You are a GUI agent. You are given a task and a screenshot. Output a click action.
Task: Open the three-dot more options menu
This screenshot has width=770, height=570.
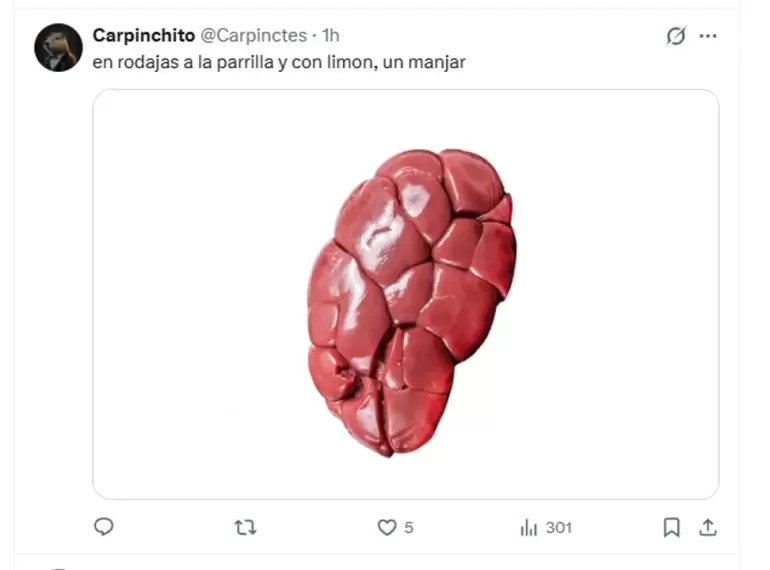(x=708, y=36)
